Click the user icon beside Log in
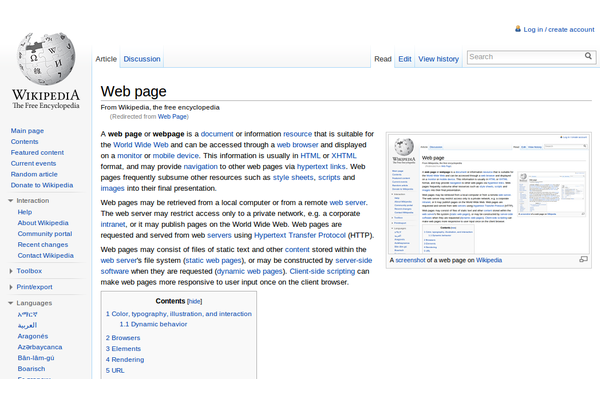 click(x=518, y=29)
